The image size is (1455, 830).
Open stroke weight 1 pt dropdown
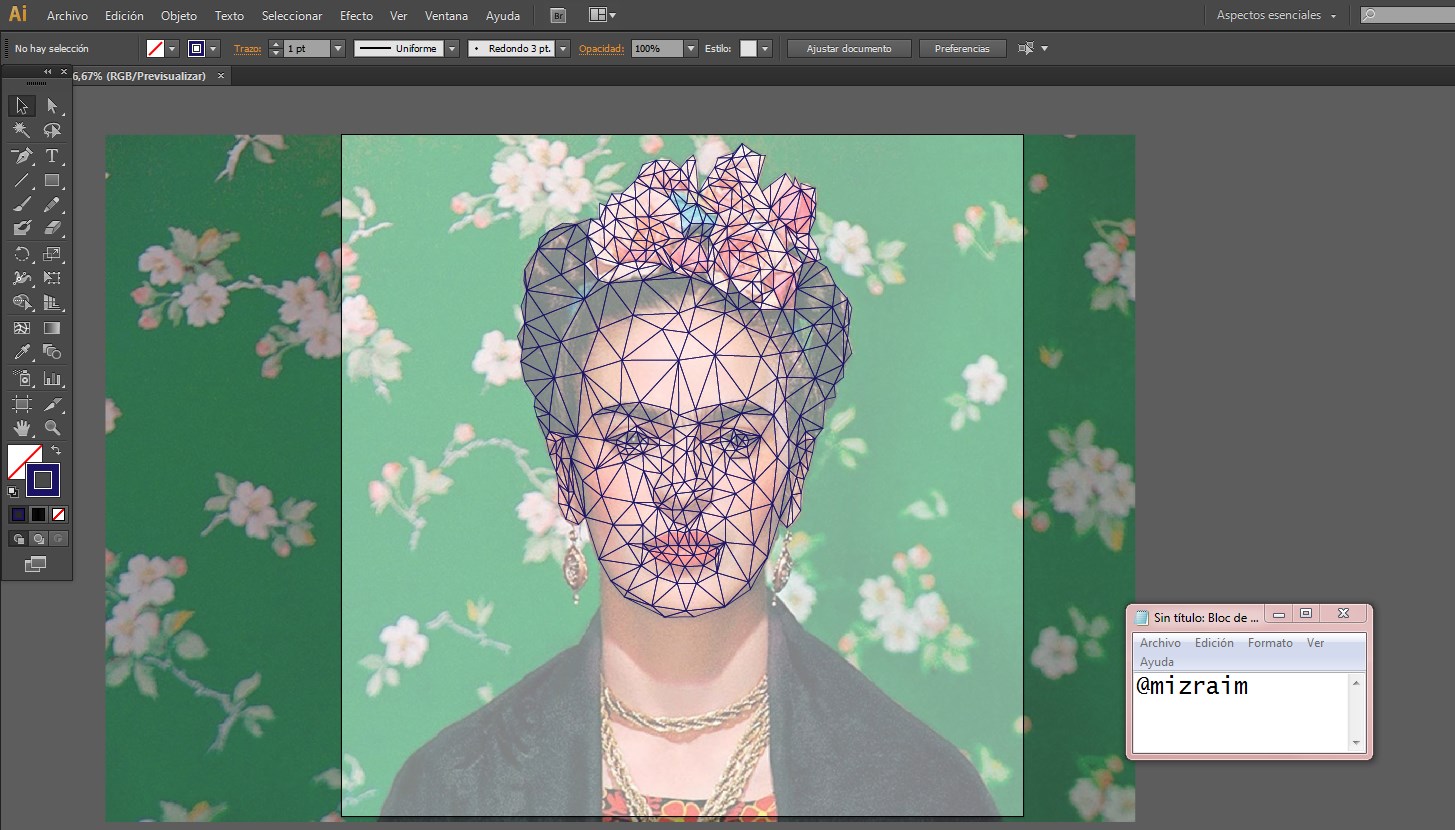point(338,48)
